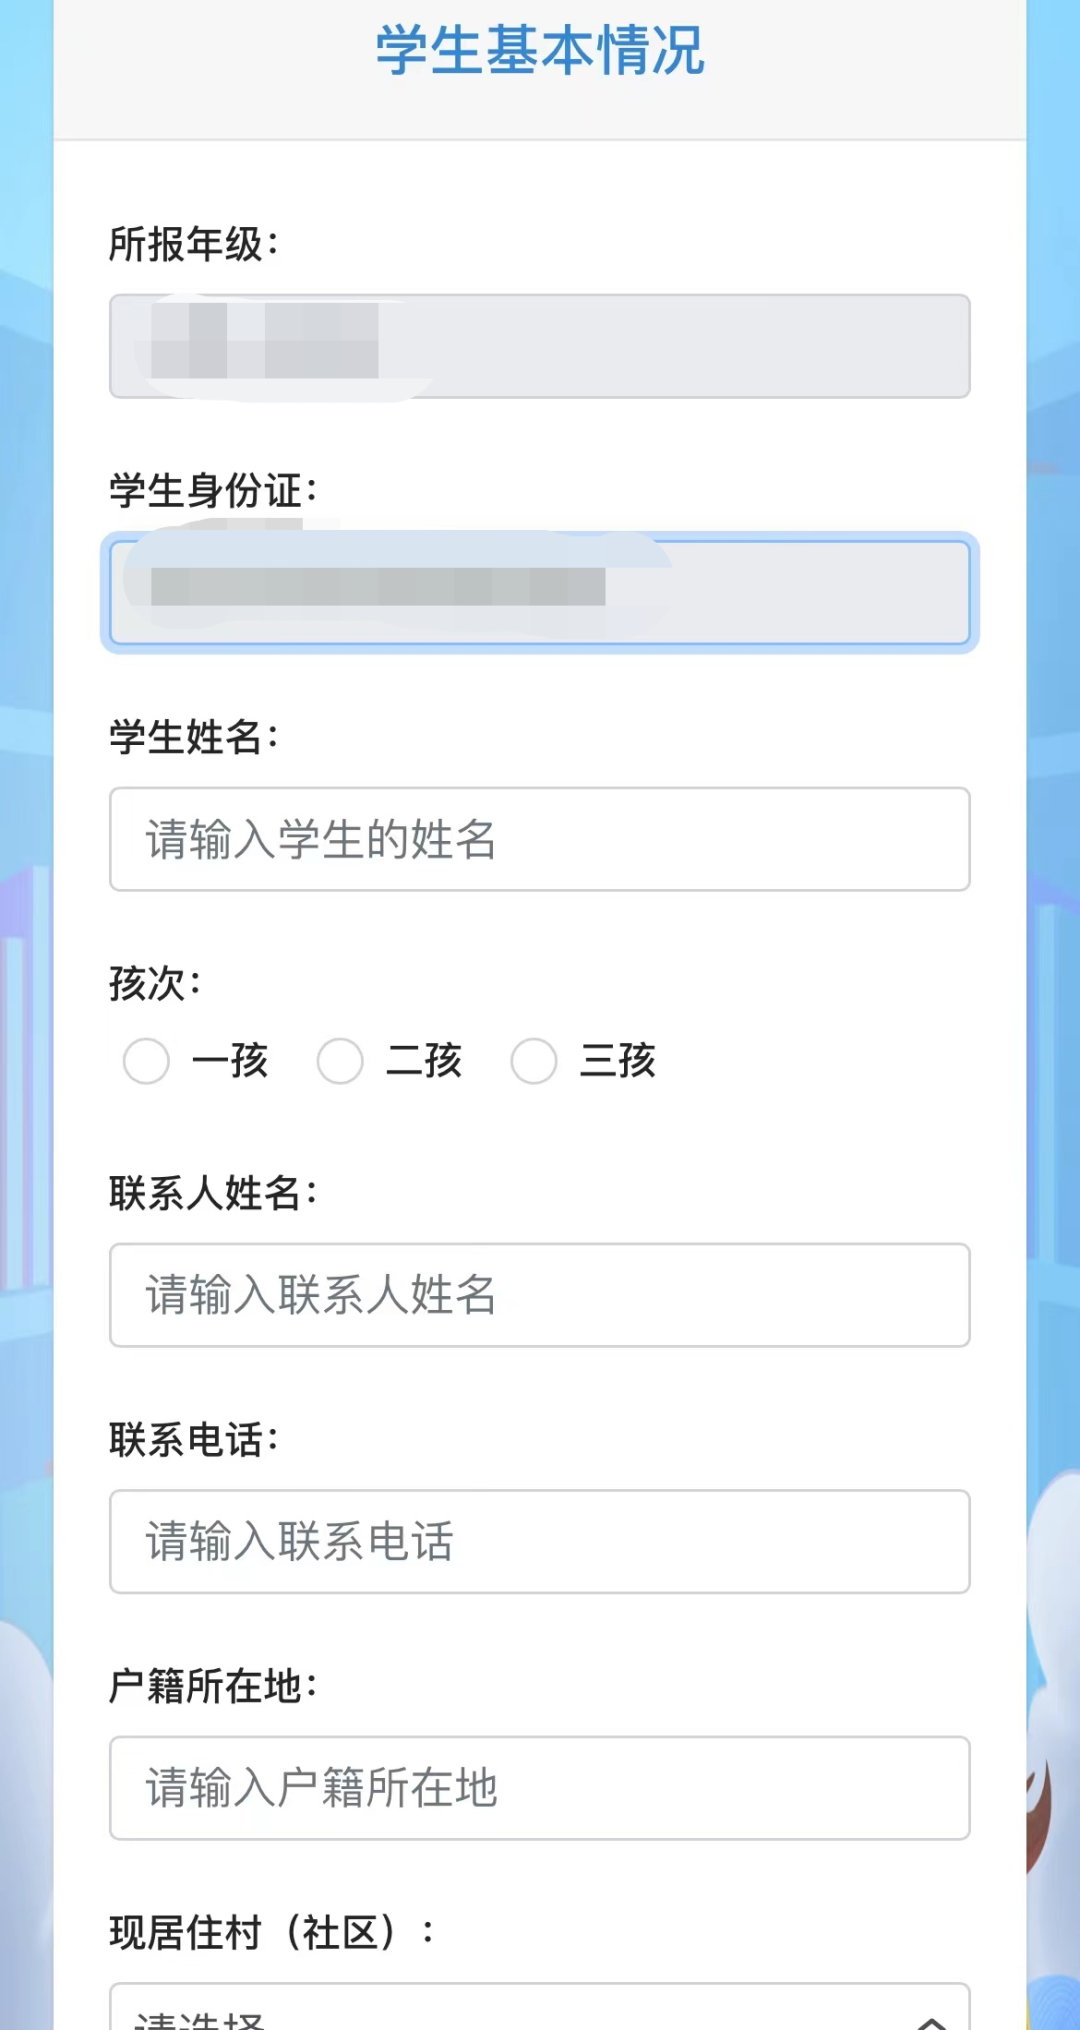The width and height of the screenshot is (1080, 2030).
Task: Click the 请输入户籍所在地 input box
Action: (x=540, y=1788)
